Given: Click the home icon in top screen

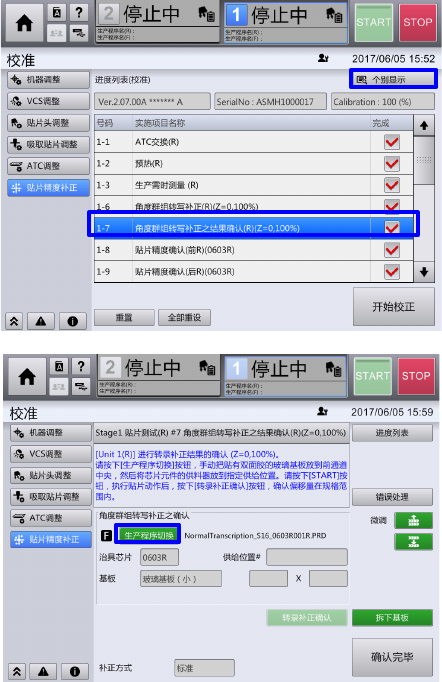Looking at the screenshot, I should (x=24, y=23).
